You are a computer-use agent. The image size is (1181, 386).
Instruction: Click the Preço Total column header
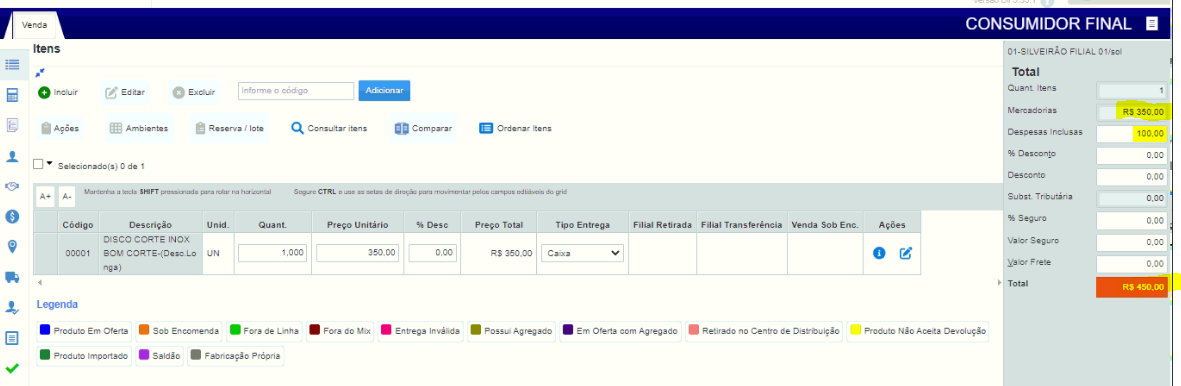point(499,225)
